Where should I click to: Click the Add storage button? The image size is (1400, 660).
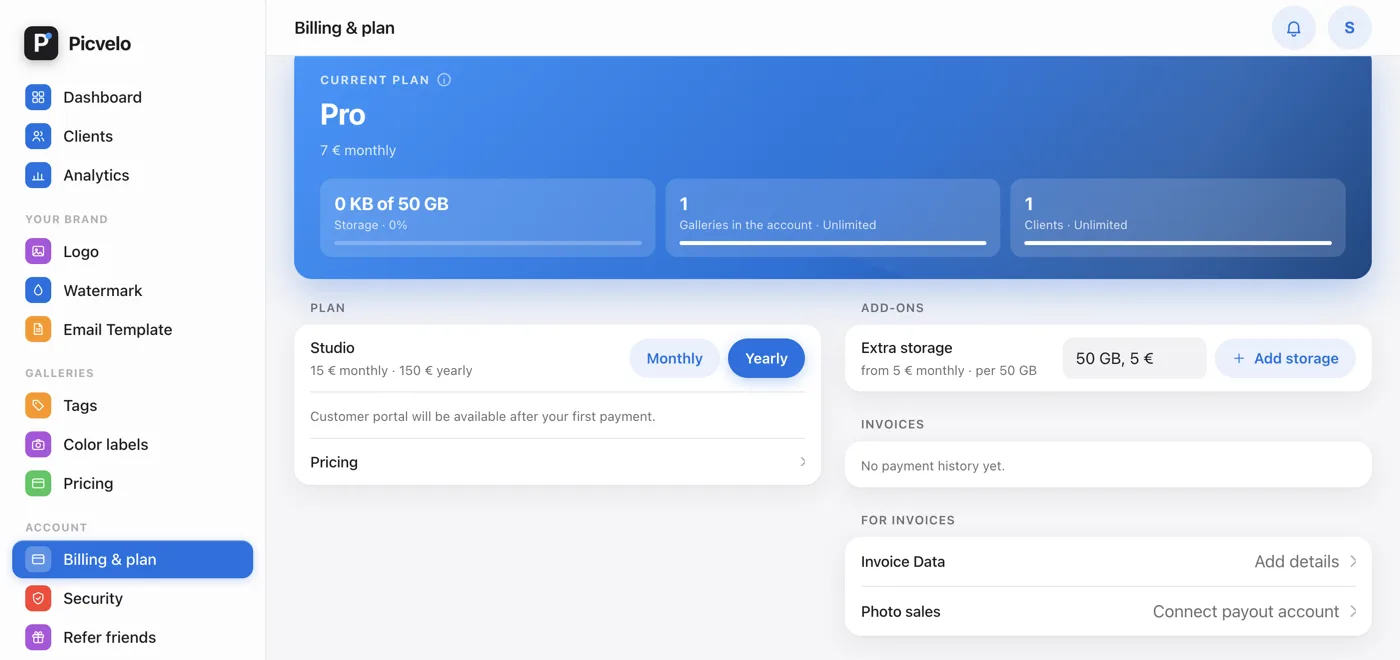pyautogui.click(x=1285, y=358)
